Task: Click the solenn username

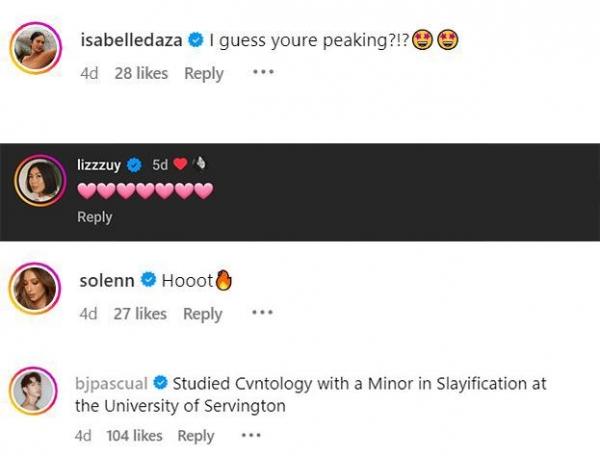Action: [106, 281]
